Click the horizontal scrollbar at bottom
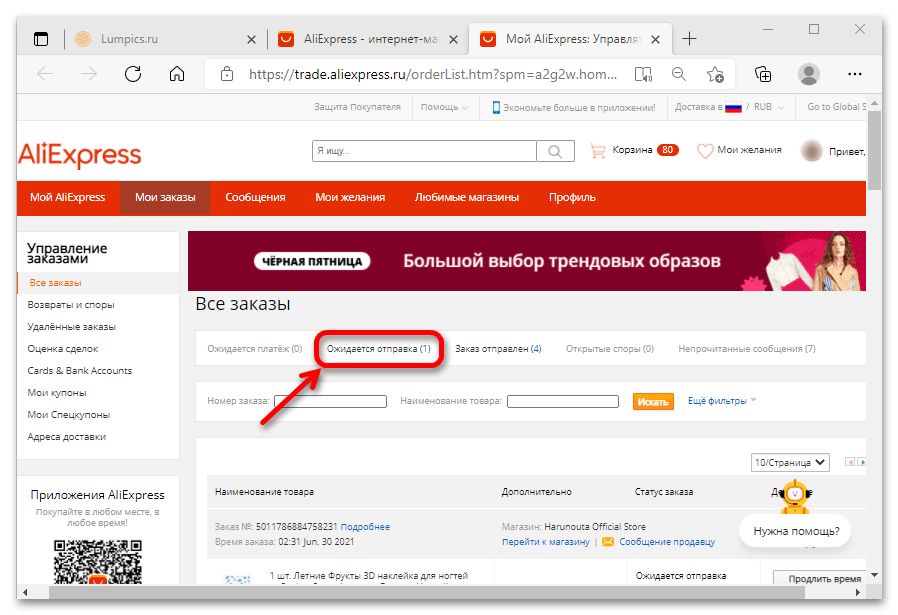Viewport: 898px width, 615px height. point(427,593)
